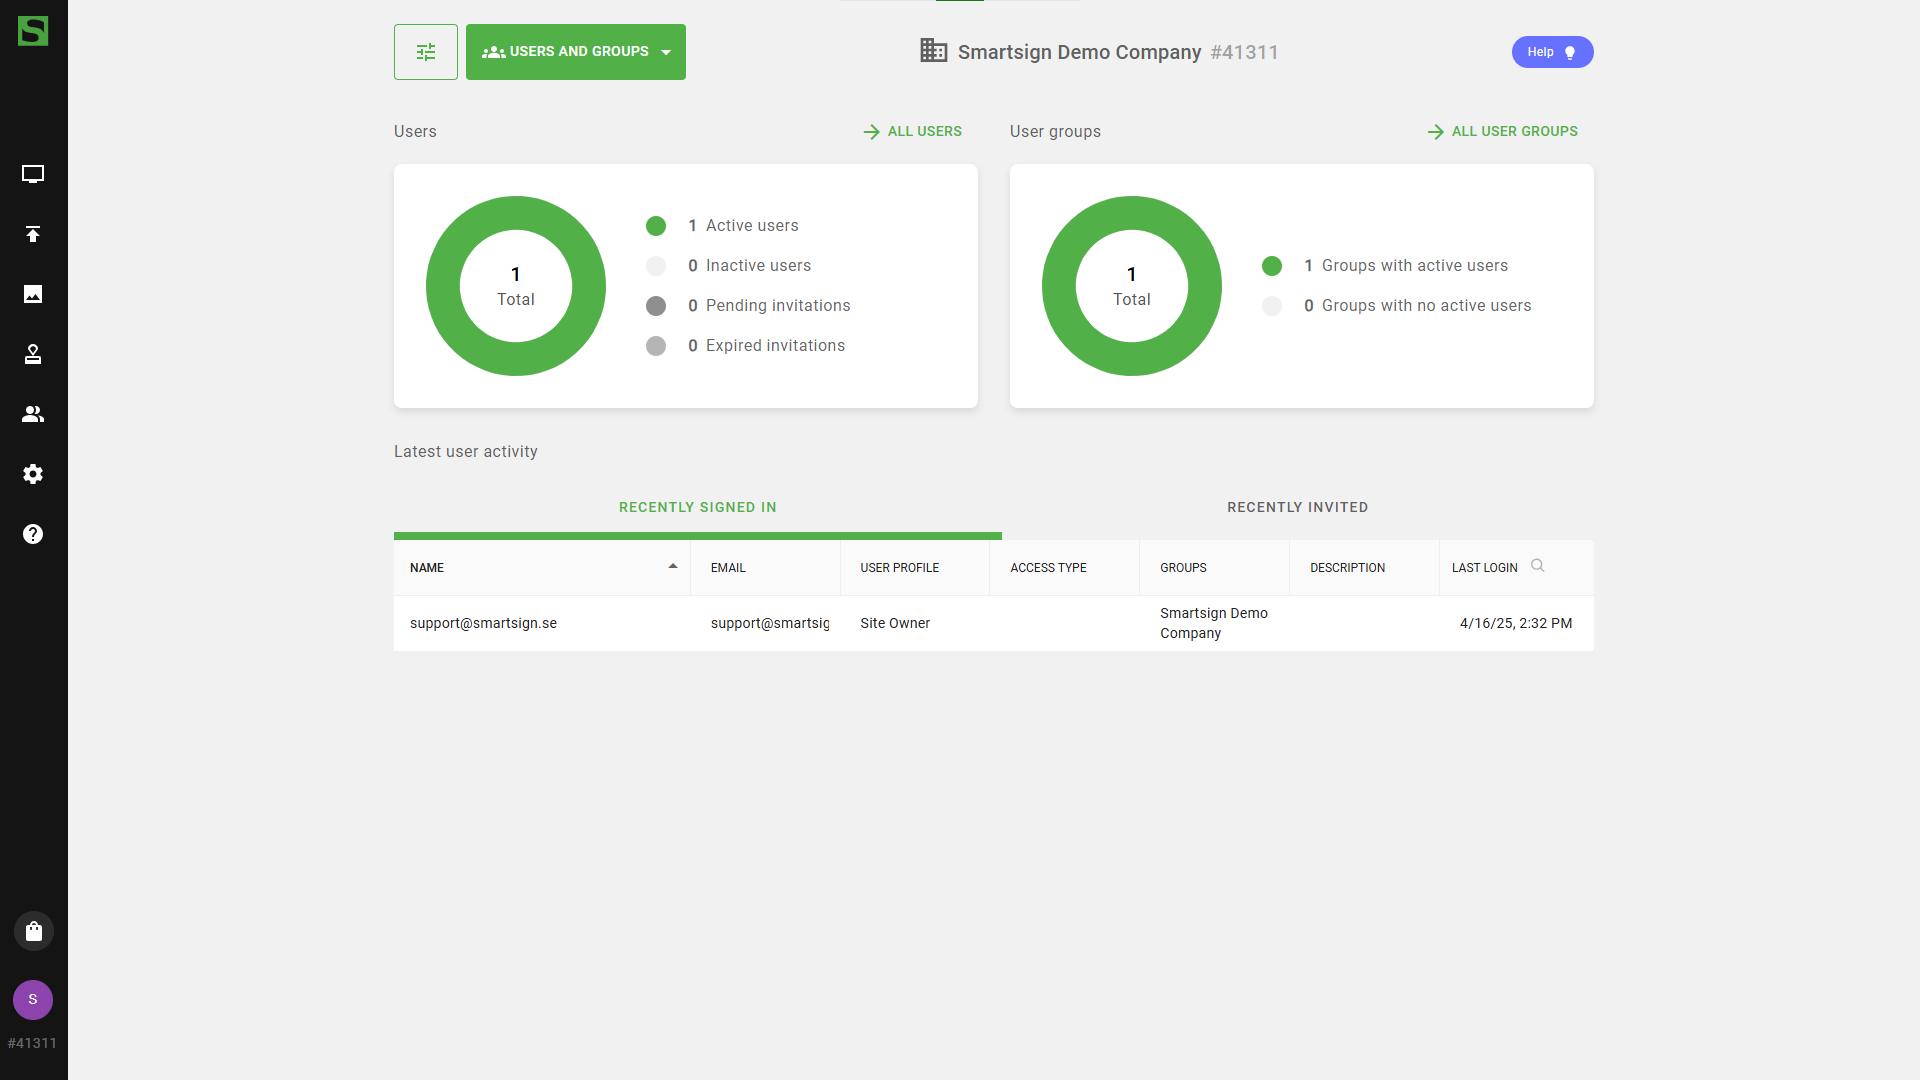Click the company building icon
1920x1080 pixels.
click(933, 51)
